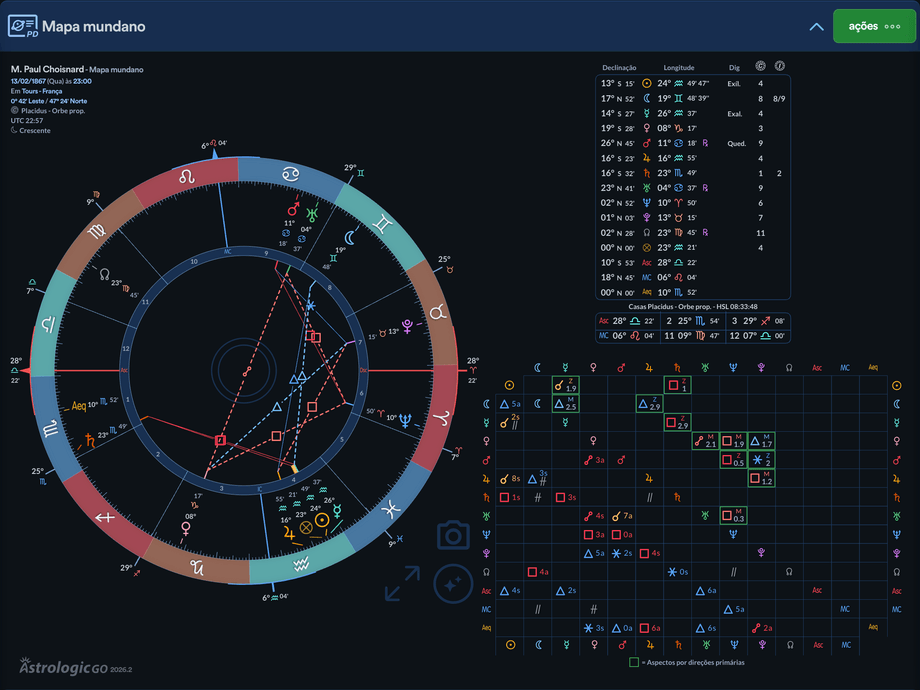Screen dimensions: 920x690
Task: Click the 'Placidus - Orbe prop.' line under the coordinates
Action: [53, 110]
